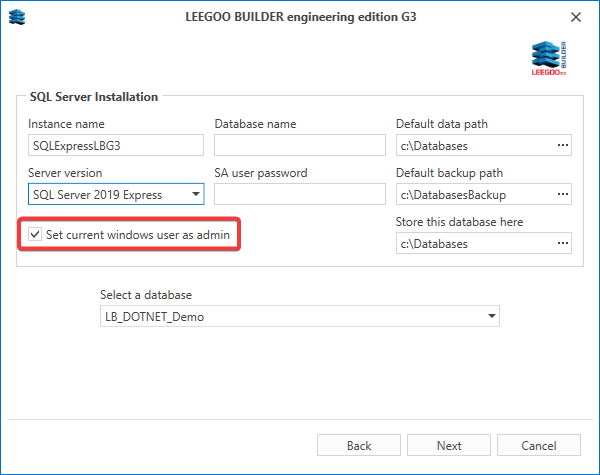
Task: Click the Next button
Action: pyautogui.click(x=449, y=445)
